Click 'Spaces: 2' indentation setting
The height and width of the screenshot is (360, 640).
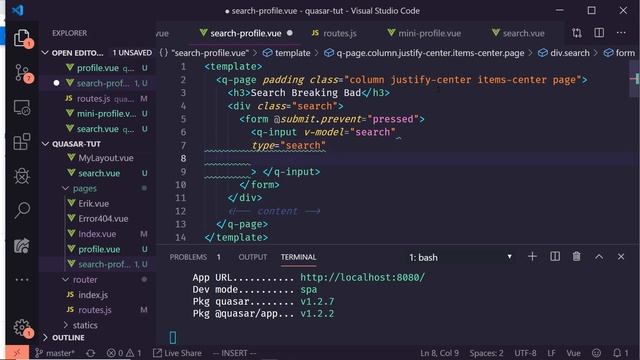point(486,353)
